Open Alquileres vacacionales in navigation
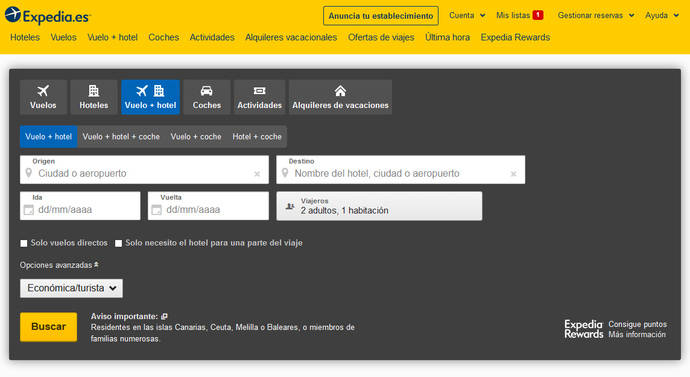The height and width of the screenshot is (377, 690). [291, 37]
